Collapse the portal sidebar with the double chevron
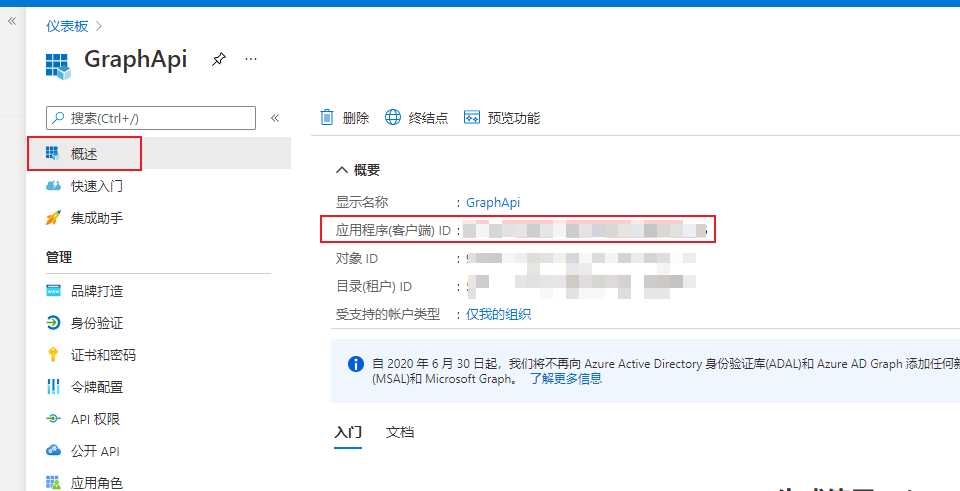 [12, 21]
